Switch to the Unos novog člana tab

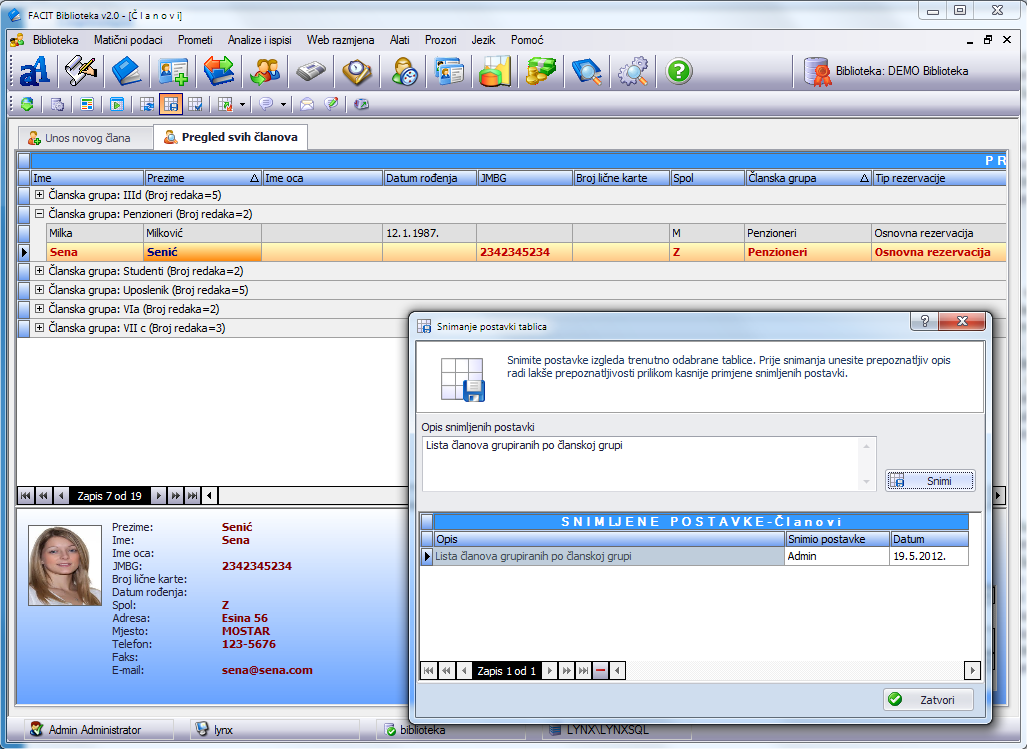click(85, 137)
